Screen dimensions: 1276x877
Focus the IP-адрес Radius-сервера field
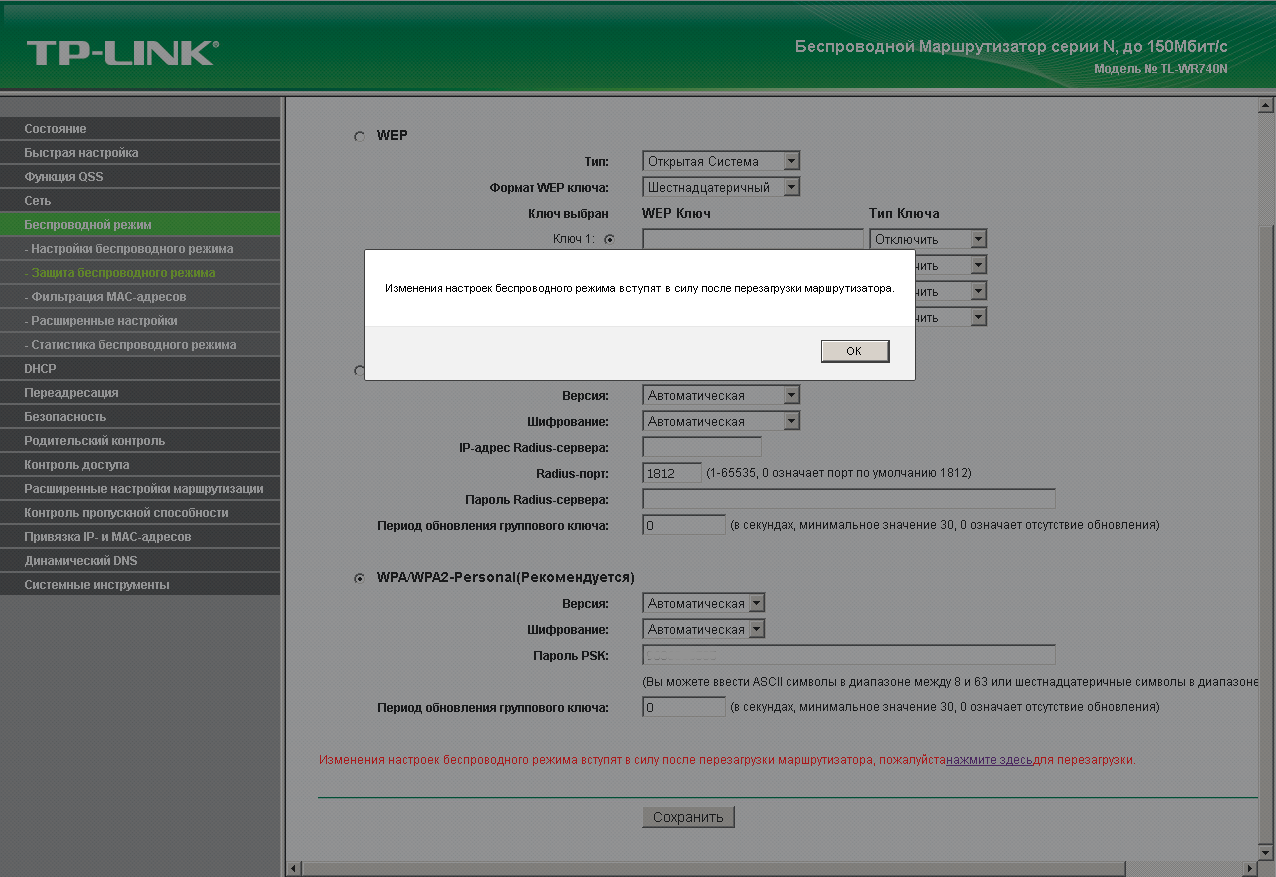tap(702, 447)
